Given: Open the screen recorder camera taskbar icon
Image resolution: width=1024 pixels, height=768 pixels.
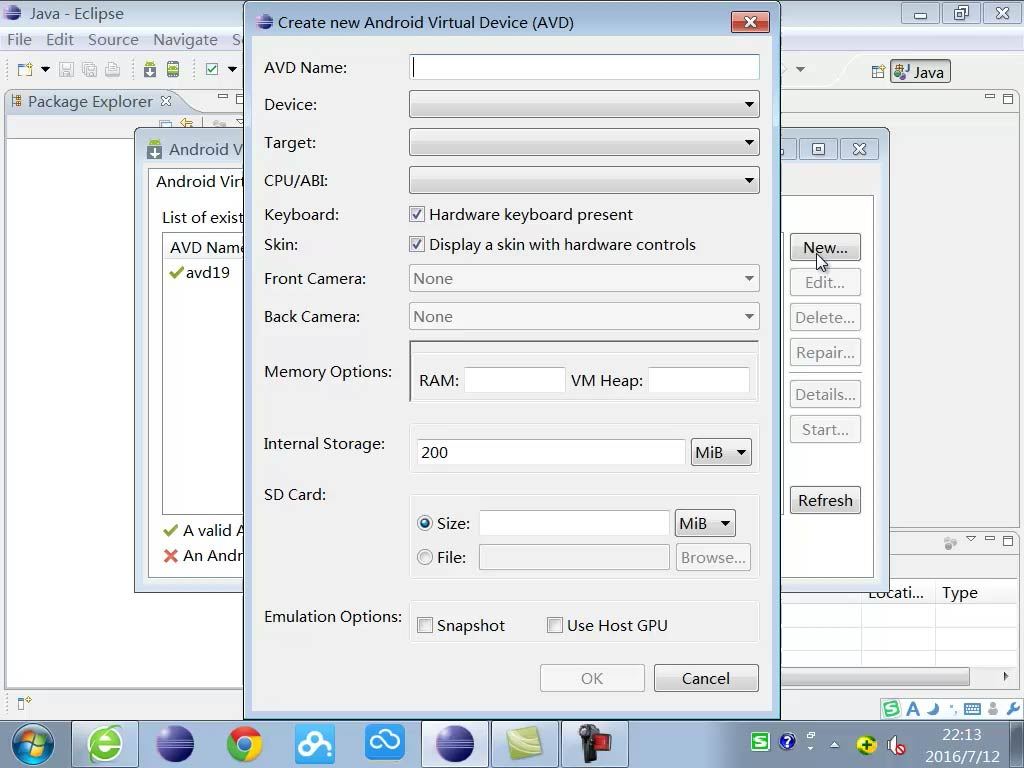Looking at the screenshot, I should tap(594, 744).
